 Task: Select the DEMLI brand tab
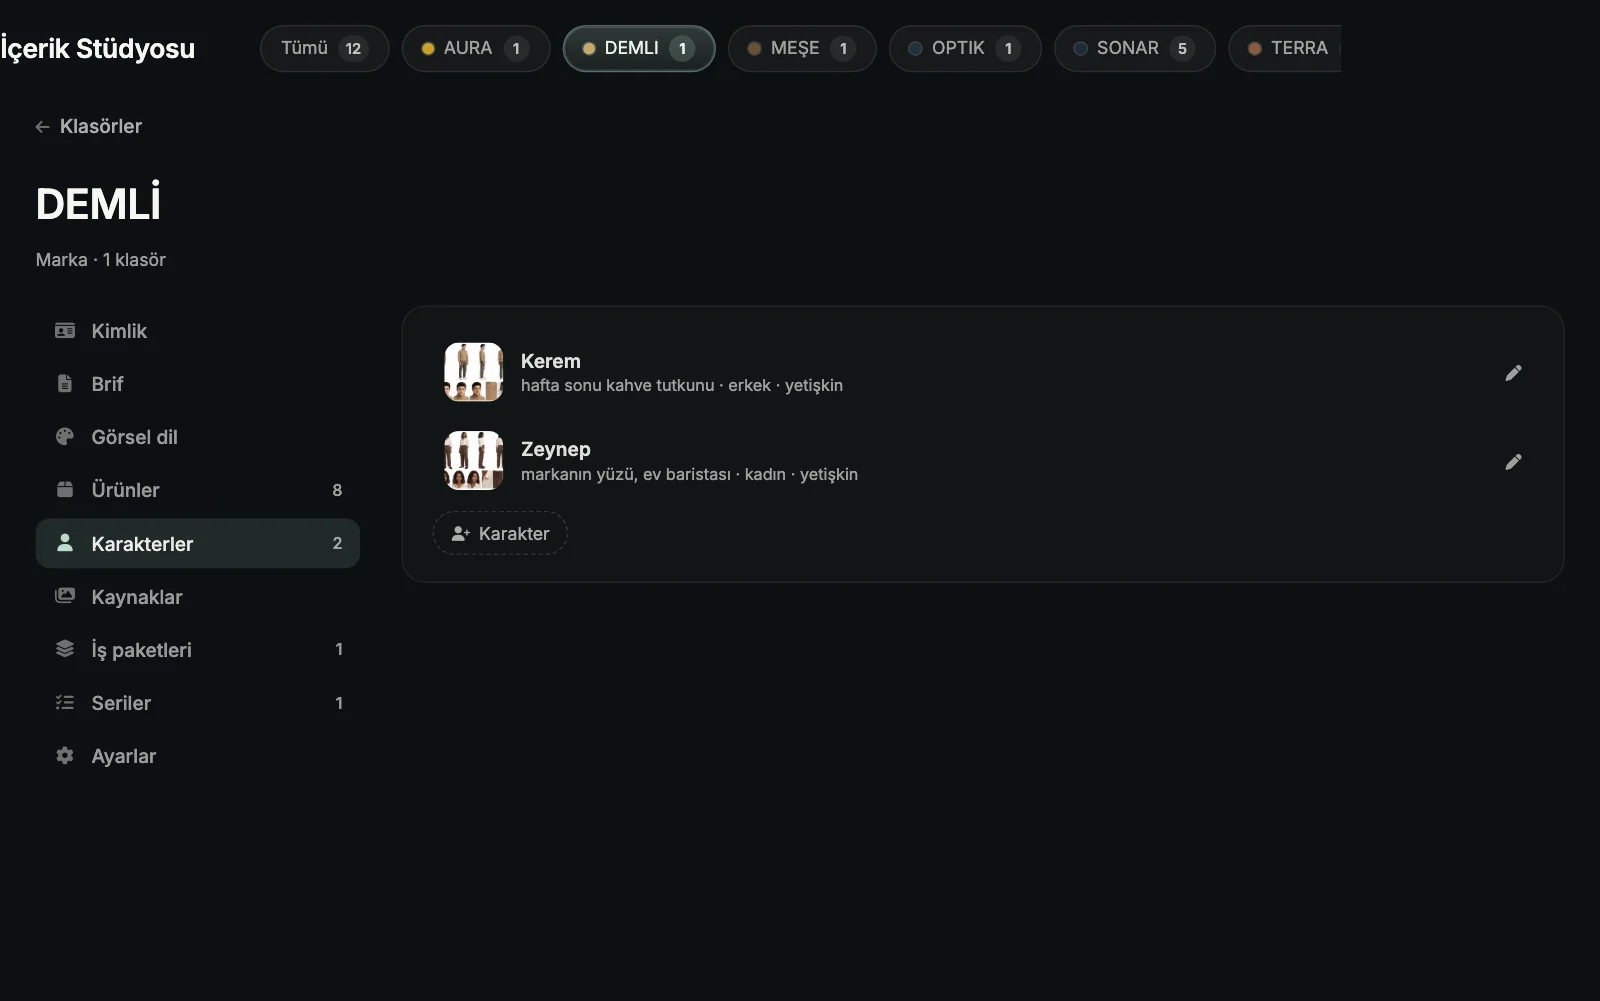(639, 48)
